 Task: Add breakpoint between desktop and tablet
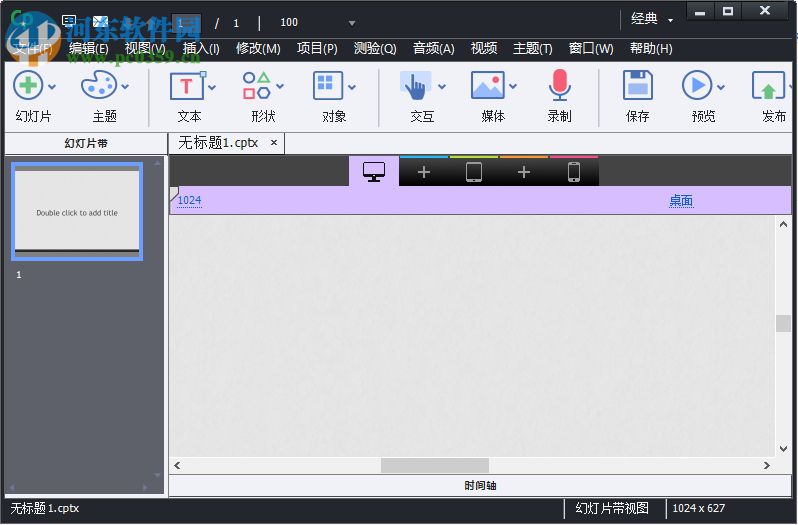click(423, 172)
